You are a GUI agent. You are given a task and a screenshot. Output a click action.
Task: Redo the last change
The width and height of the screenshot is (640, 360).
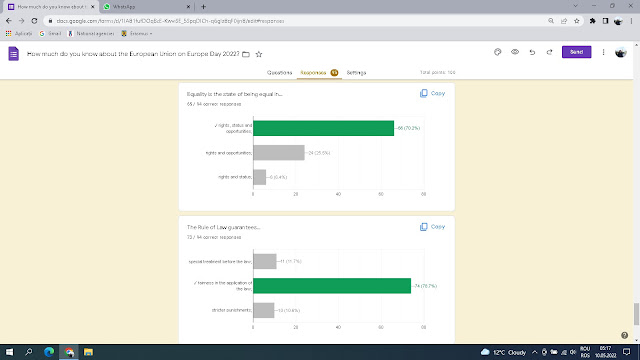click(x=549, y=52)
